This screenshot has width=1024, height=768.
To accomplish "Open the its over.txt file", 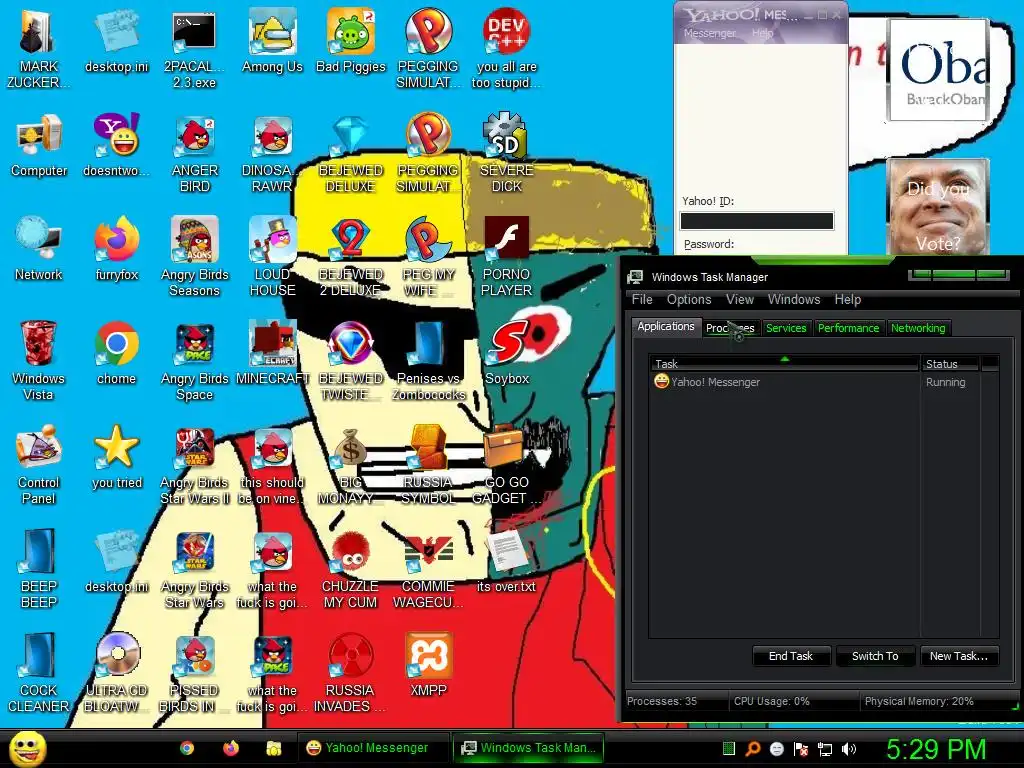I will (x=507, y=560).
